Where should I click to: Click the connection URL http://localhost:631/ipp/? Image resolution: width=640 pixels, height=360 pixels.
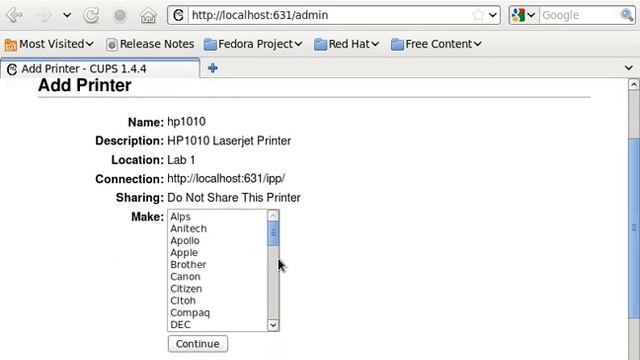coord(226,179)
